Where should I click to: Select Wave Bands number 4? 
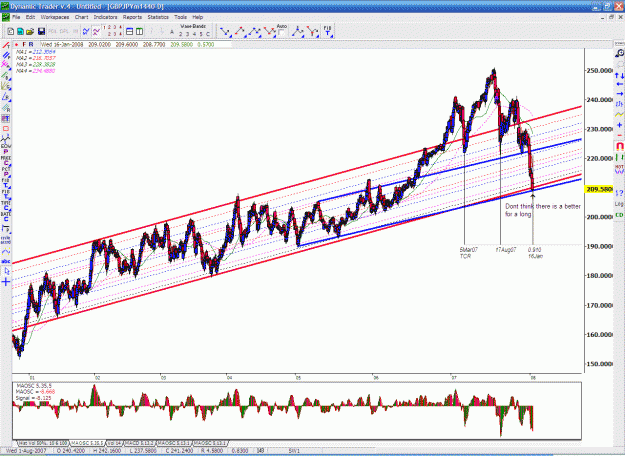pyautogui.click(x=194, y=34)
